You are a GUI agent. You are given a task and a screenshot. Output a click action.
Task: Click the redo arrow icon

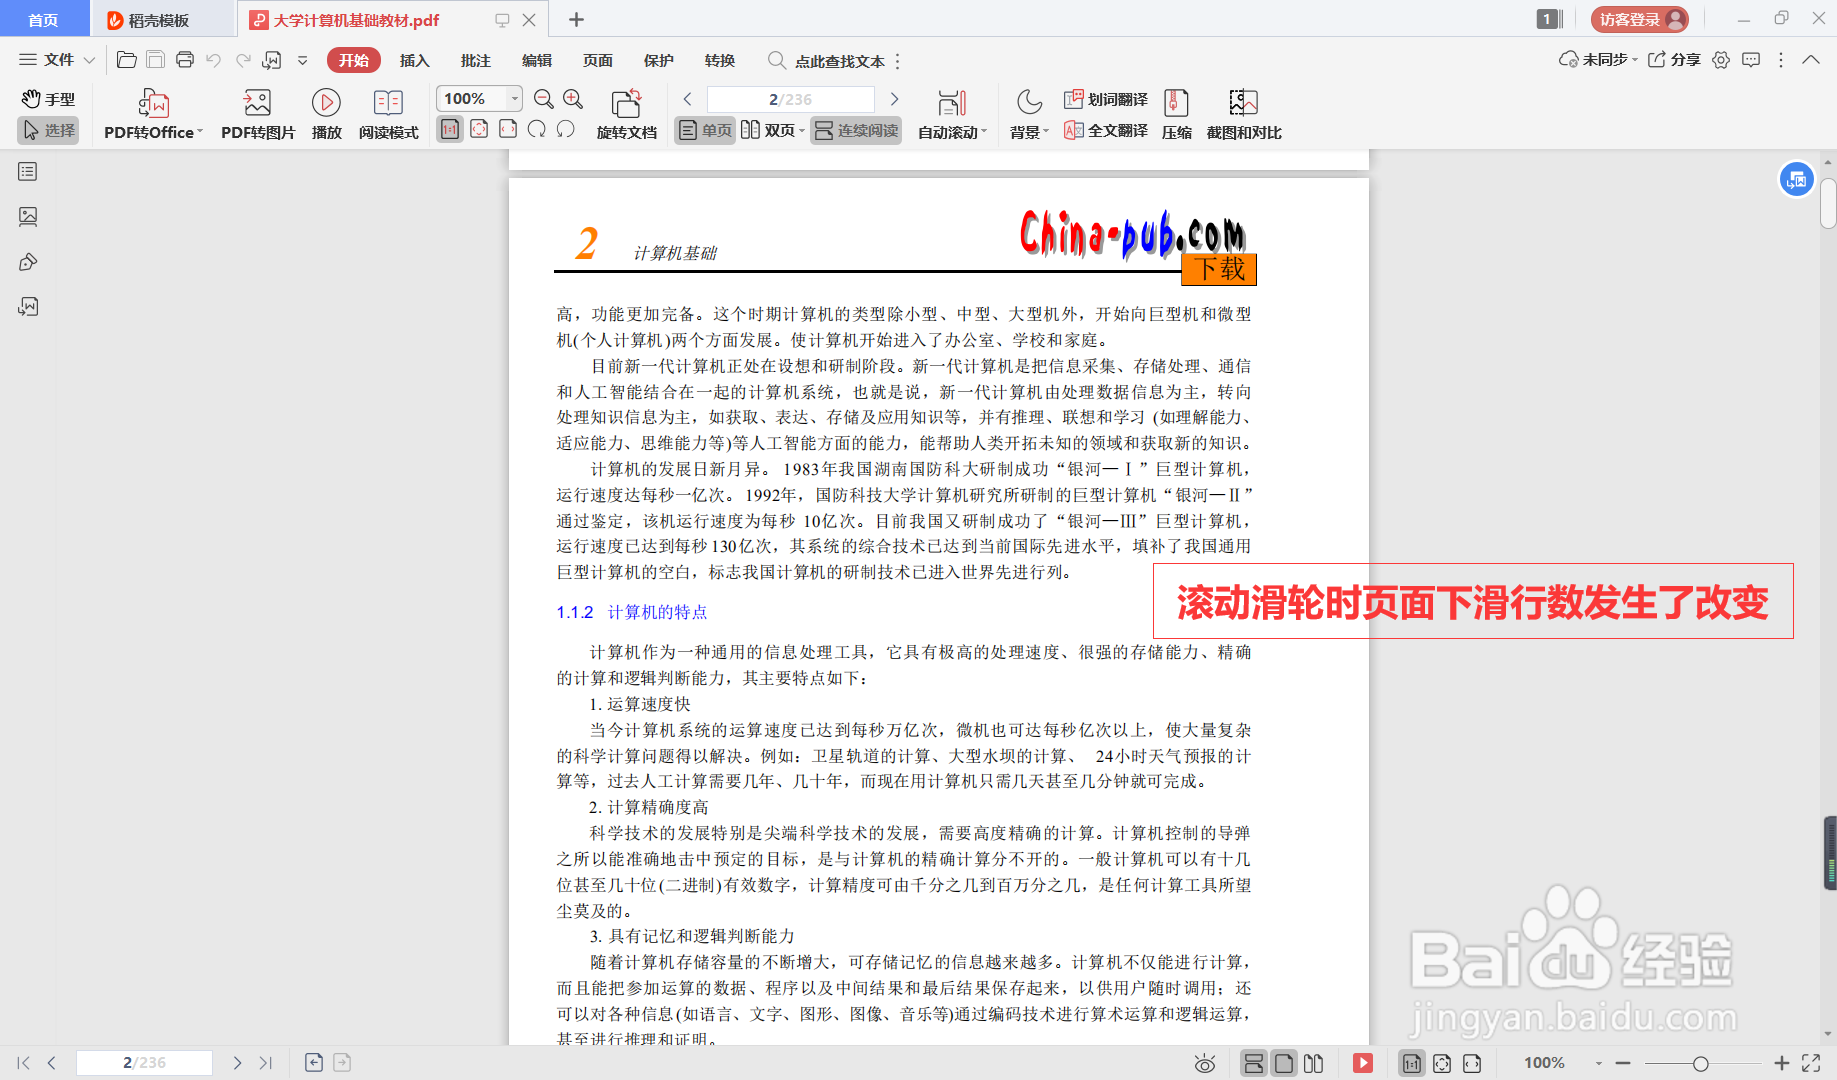click(243, 60)
